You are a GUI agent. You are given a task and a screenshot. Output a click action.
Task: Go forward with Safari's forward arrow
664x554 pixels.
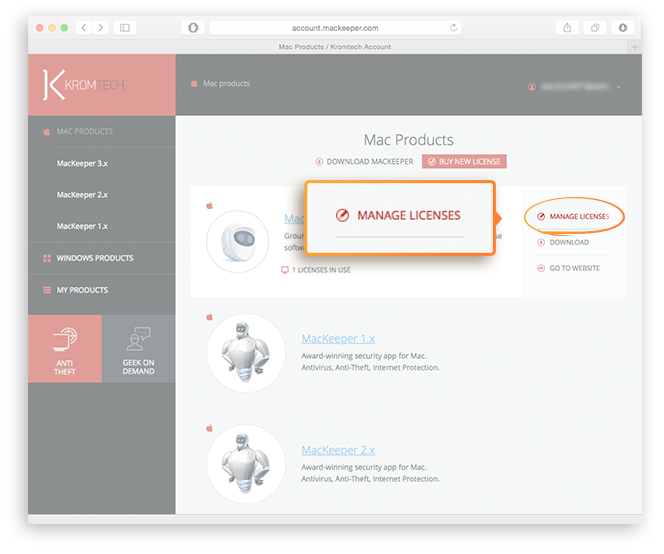[101, 28]
